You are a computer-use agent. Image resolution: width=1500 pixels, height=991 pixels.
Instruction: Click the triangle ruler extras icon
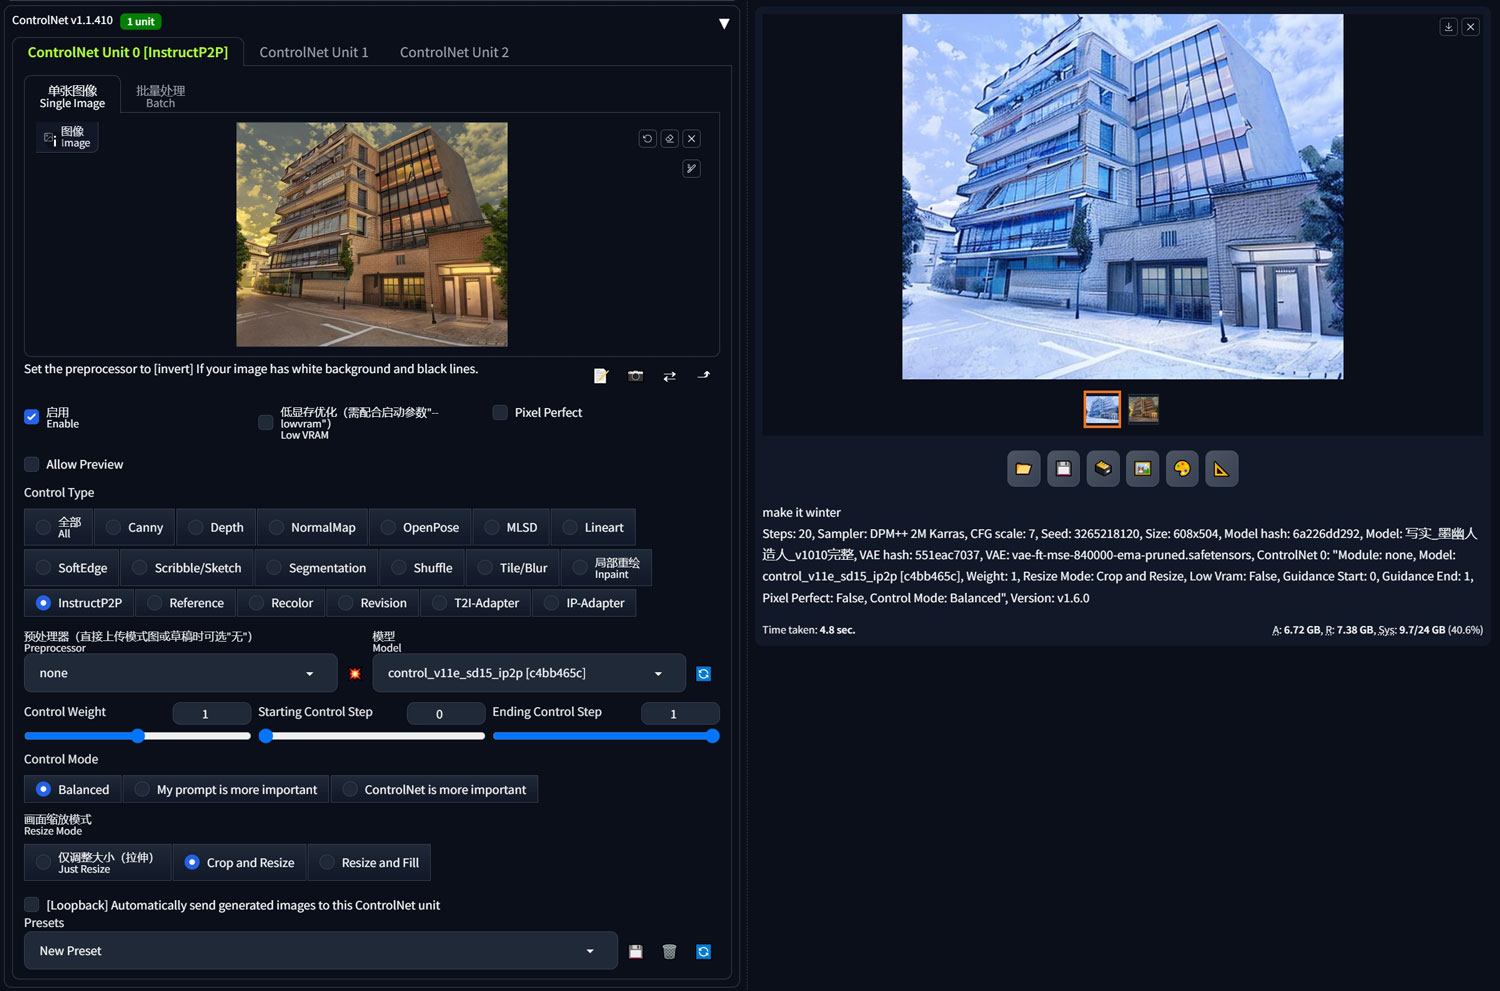(x=1221, y=468)
